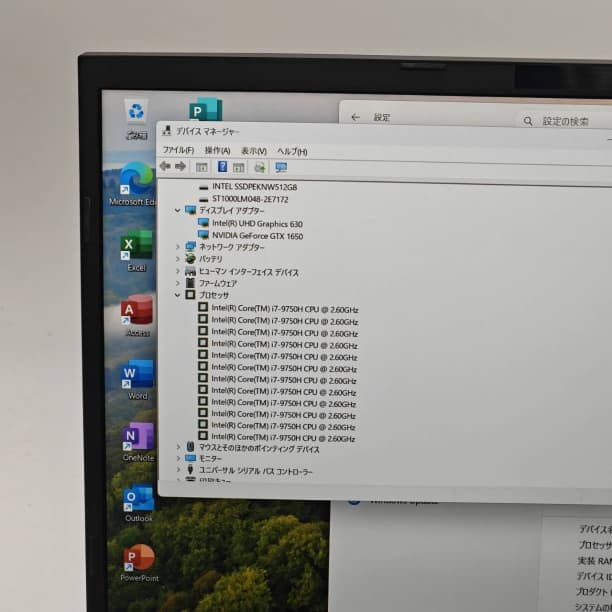
Task: Expand ヒューマン インターフェイス デバイス category
Action: click(178, 271)
